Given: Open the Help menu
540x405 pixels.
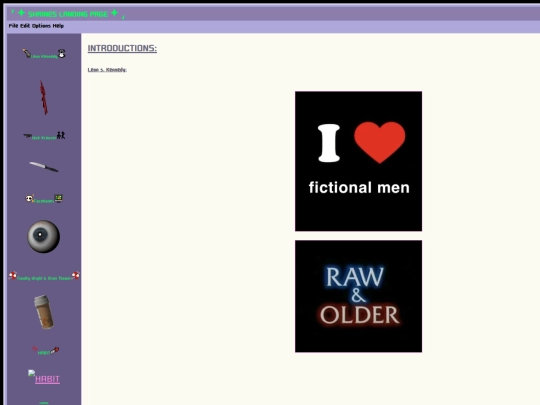Looking at the screenshot, I should point(58,26).
